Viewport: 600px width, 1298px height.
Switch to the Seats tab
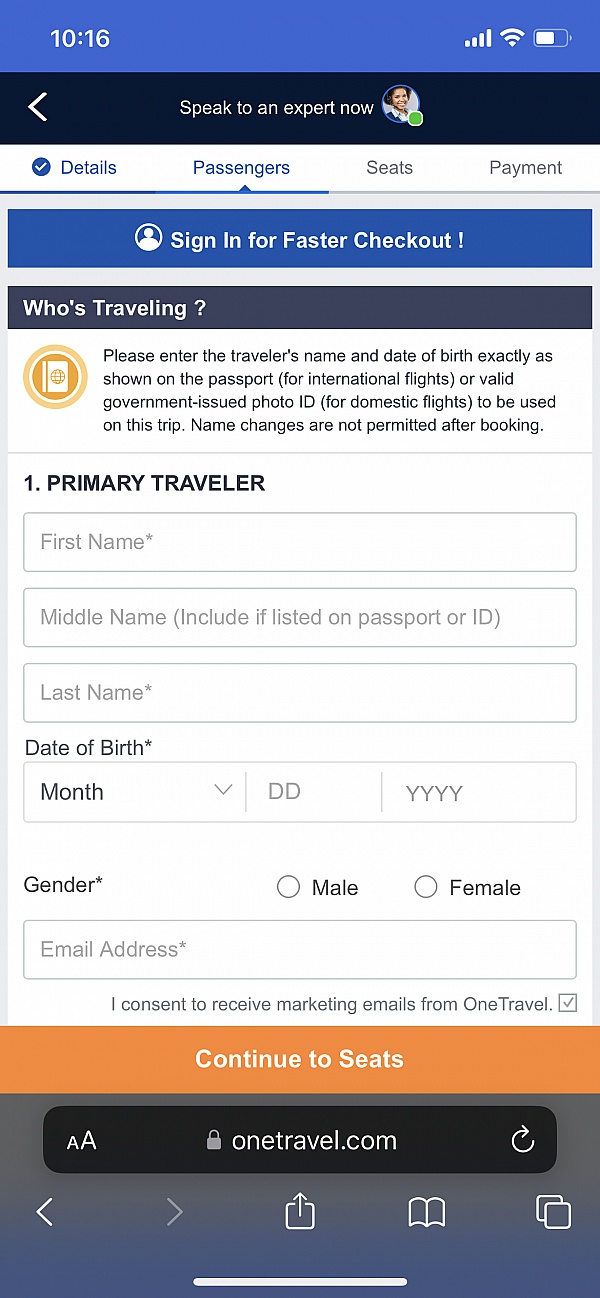pyautogui.click(x=389, y=168)
